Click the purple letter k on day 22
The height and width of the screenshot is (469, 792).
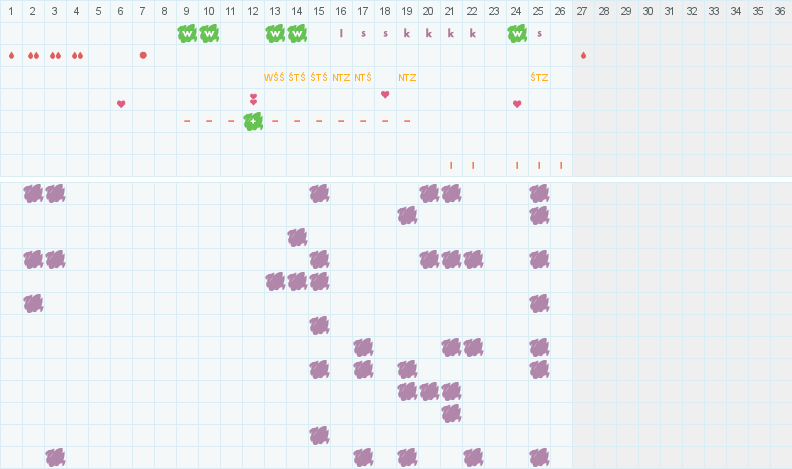tap(473, 33)
